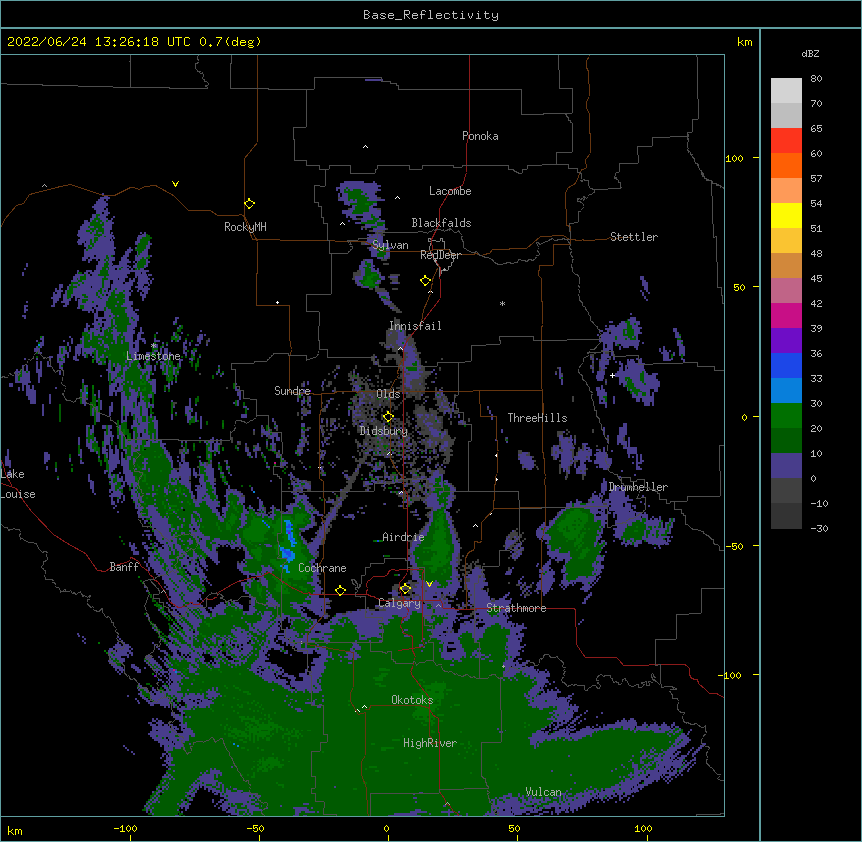Image resolution: width=862 pixels, height=842 pixels.
Task: Click the 100 tick on the horizontal axis
Action: (x=643, y=828)
